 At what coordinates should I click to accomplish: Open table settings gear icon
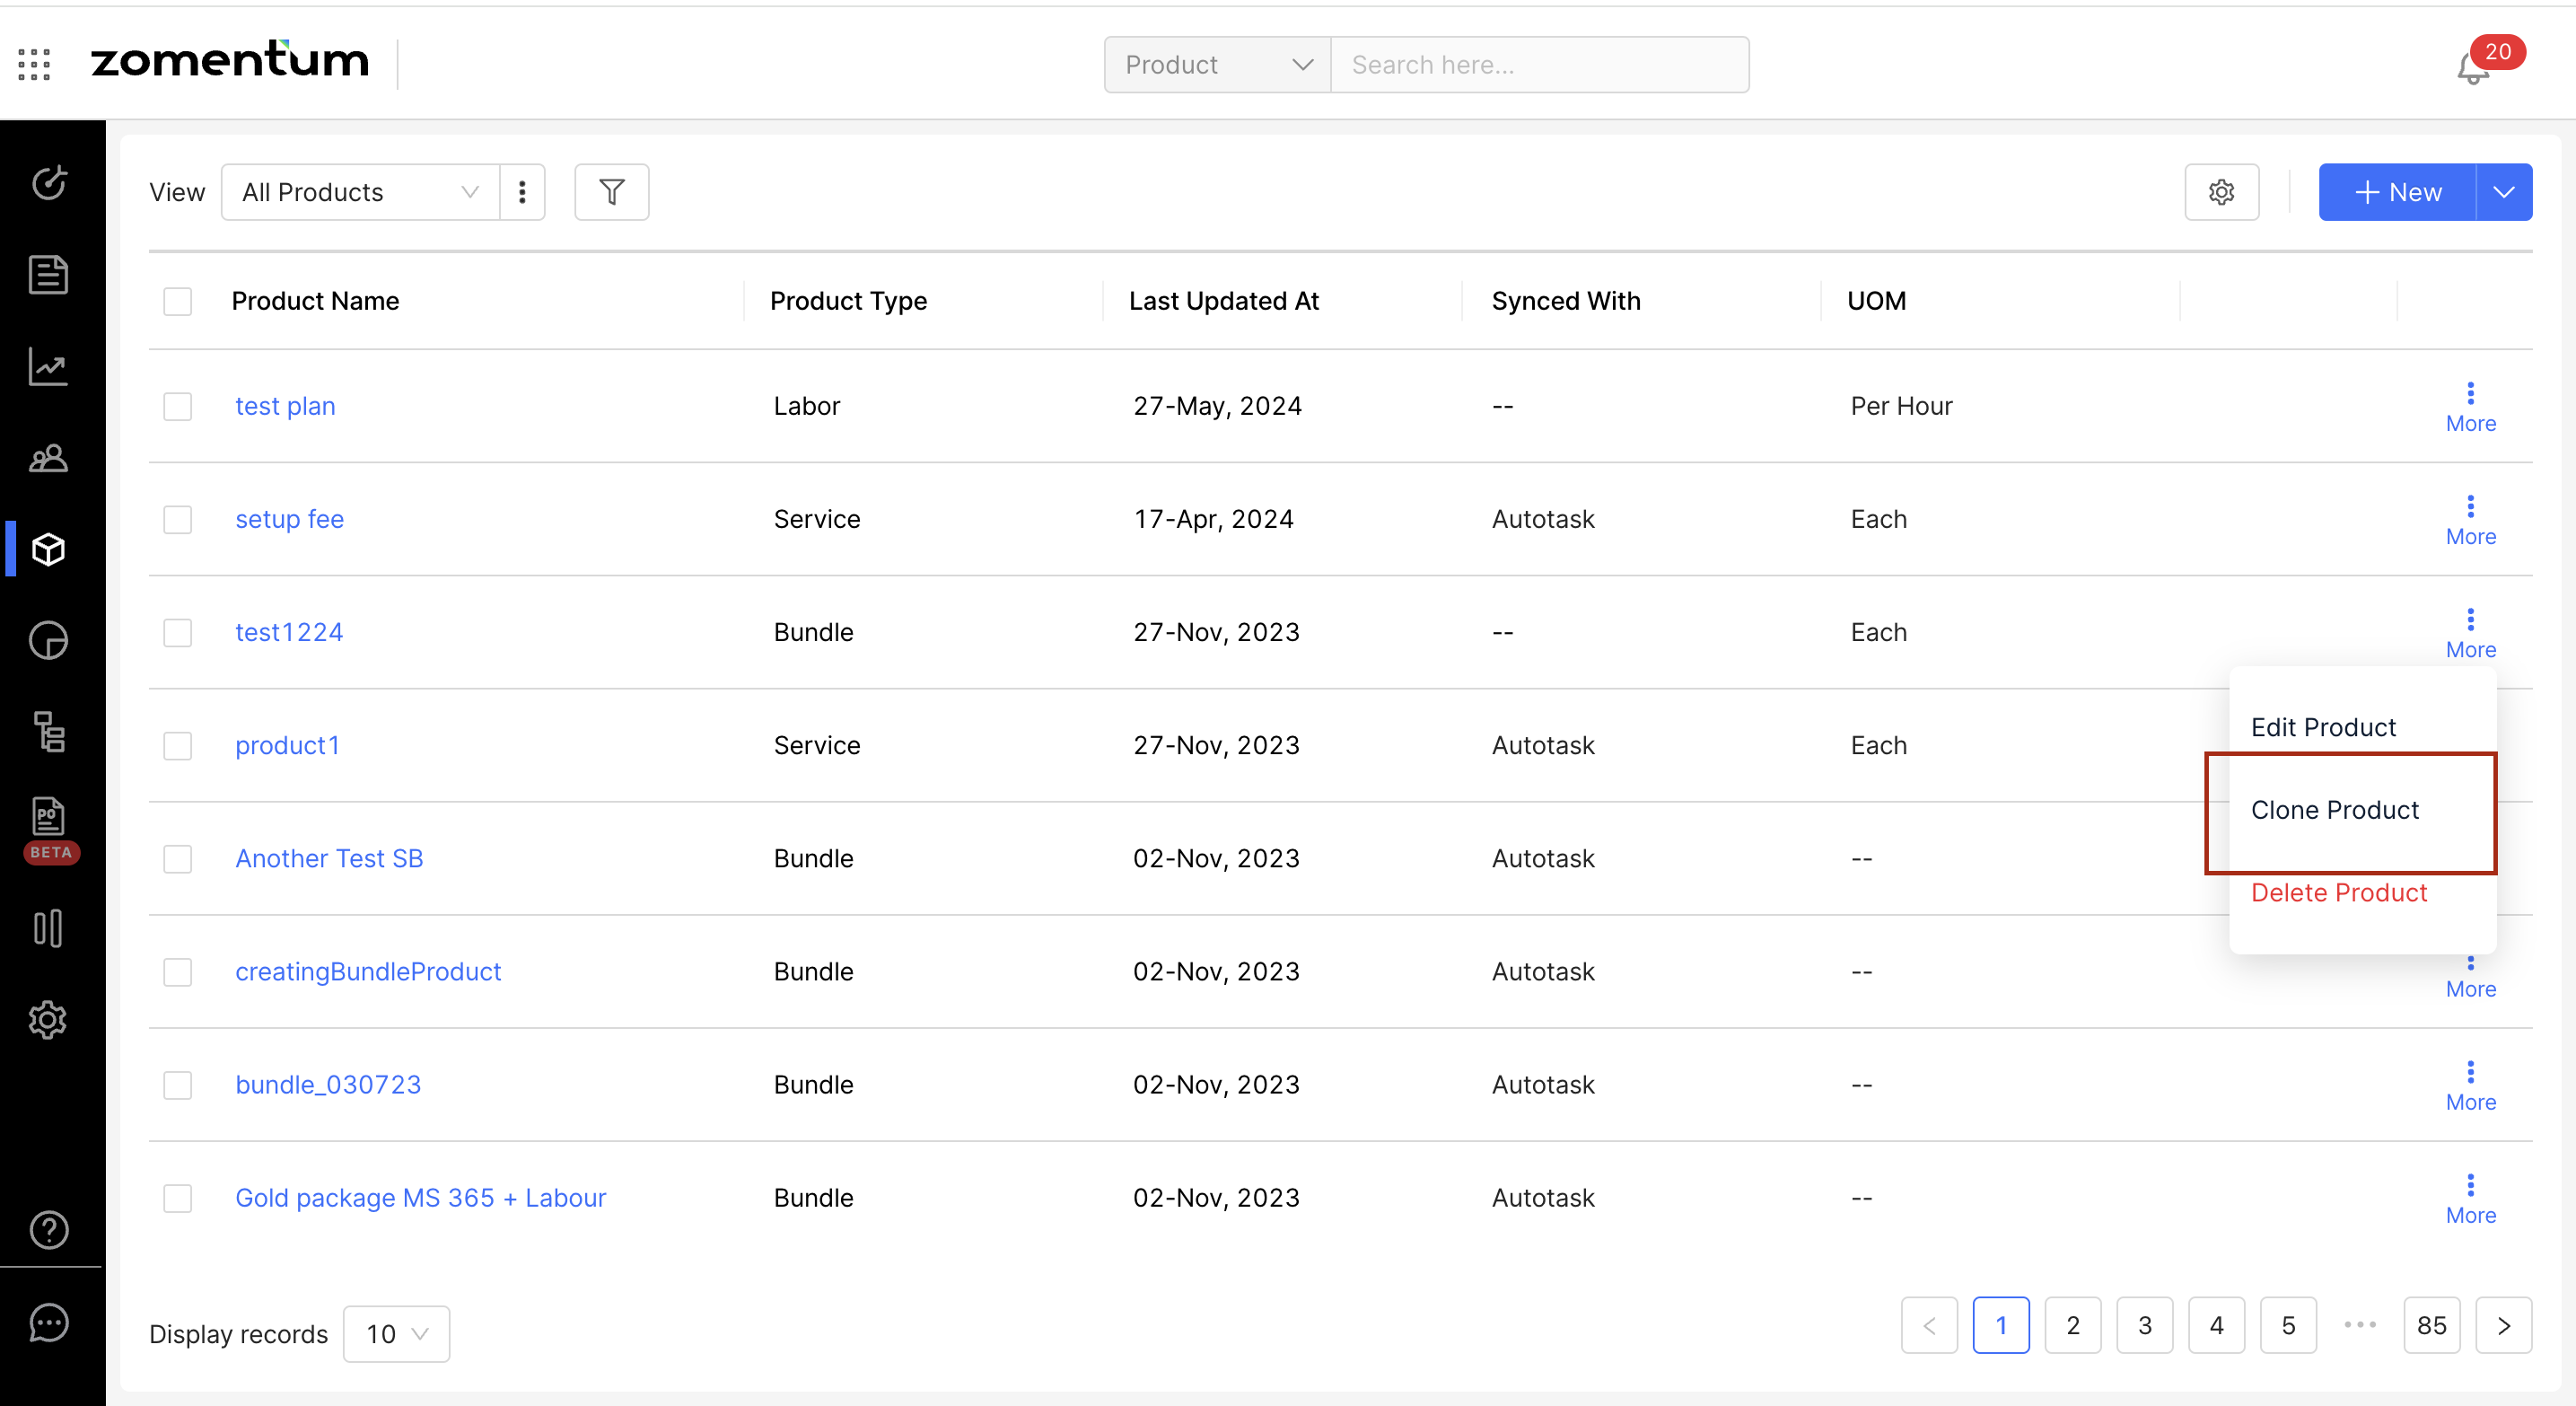2221,192
